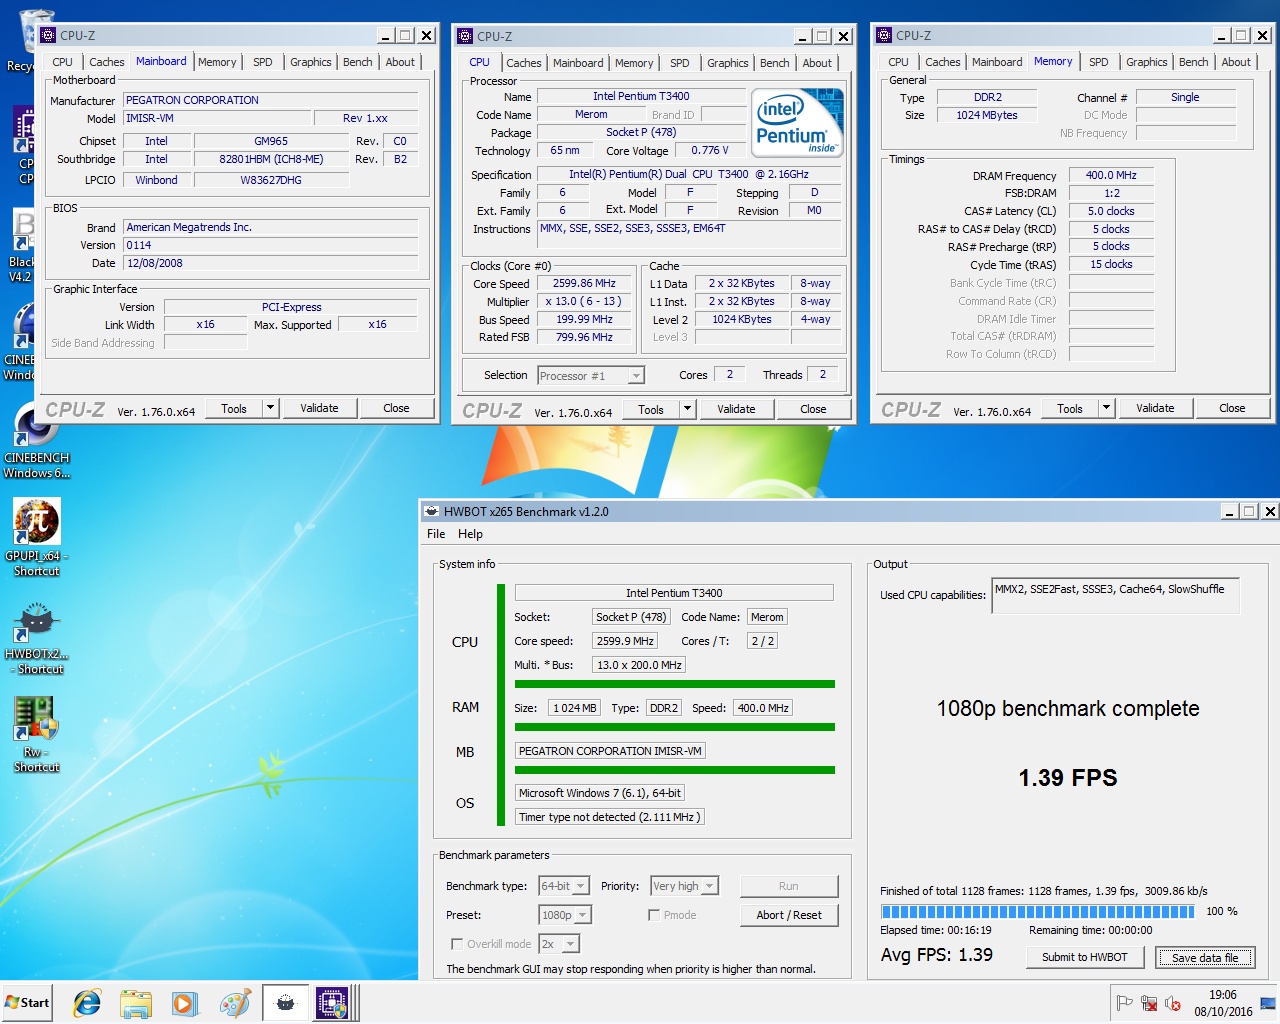This screenshot has width=1280, height=1024.
Task: Click the Core Speed 2599.86 MHz field
Action: coord(585,283)
